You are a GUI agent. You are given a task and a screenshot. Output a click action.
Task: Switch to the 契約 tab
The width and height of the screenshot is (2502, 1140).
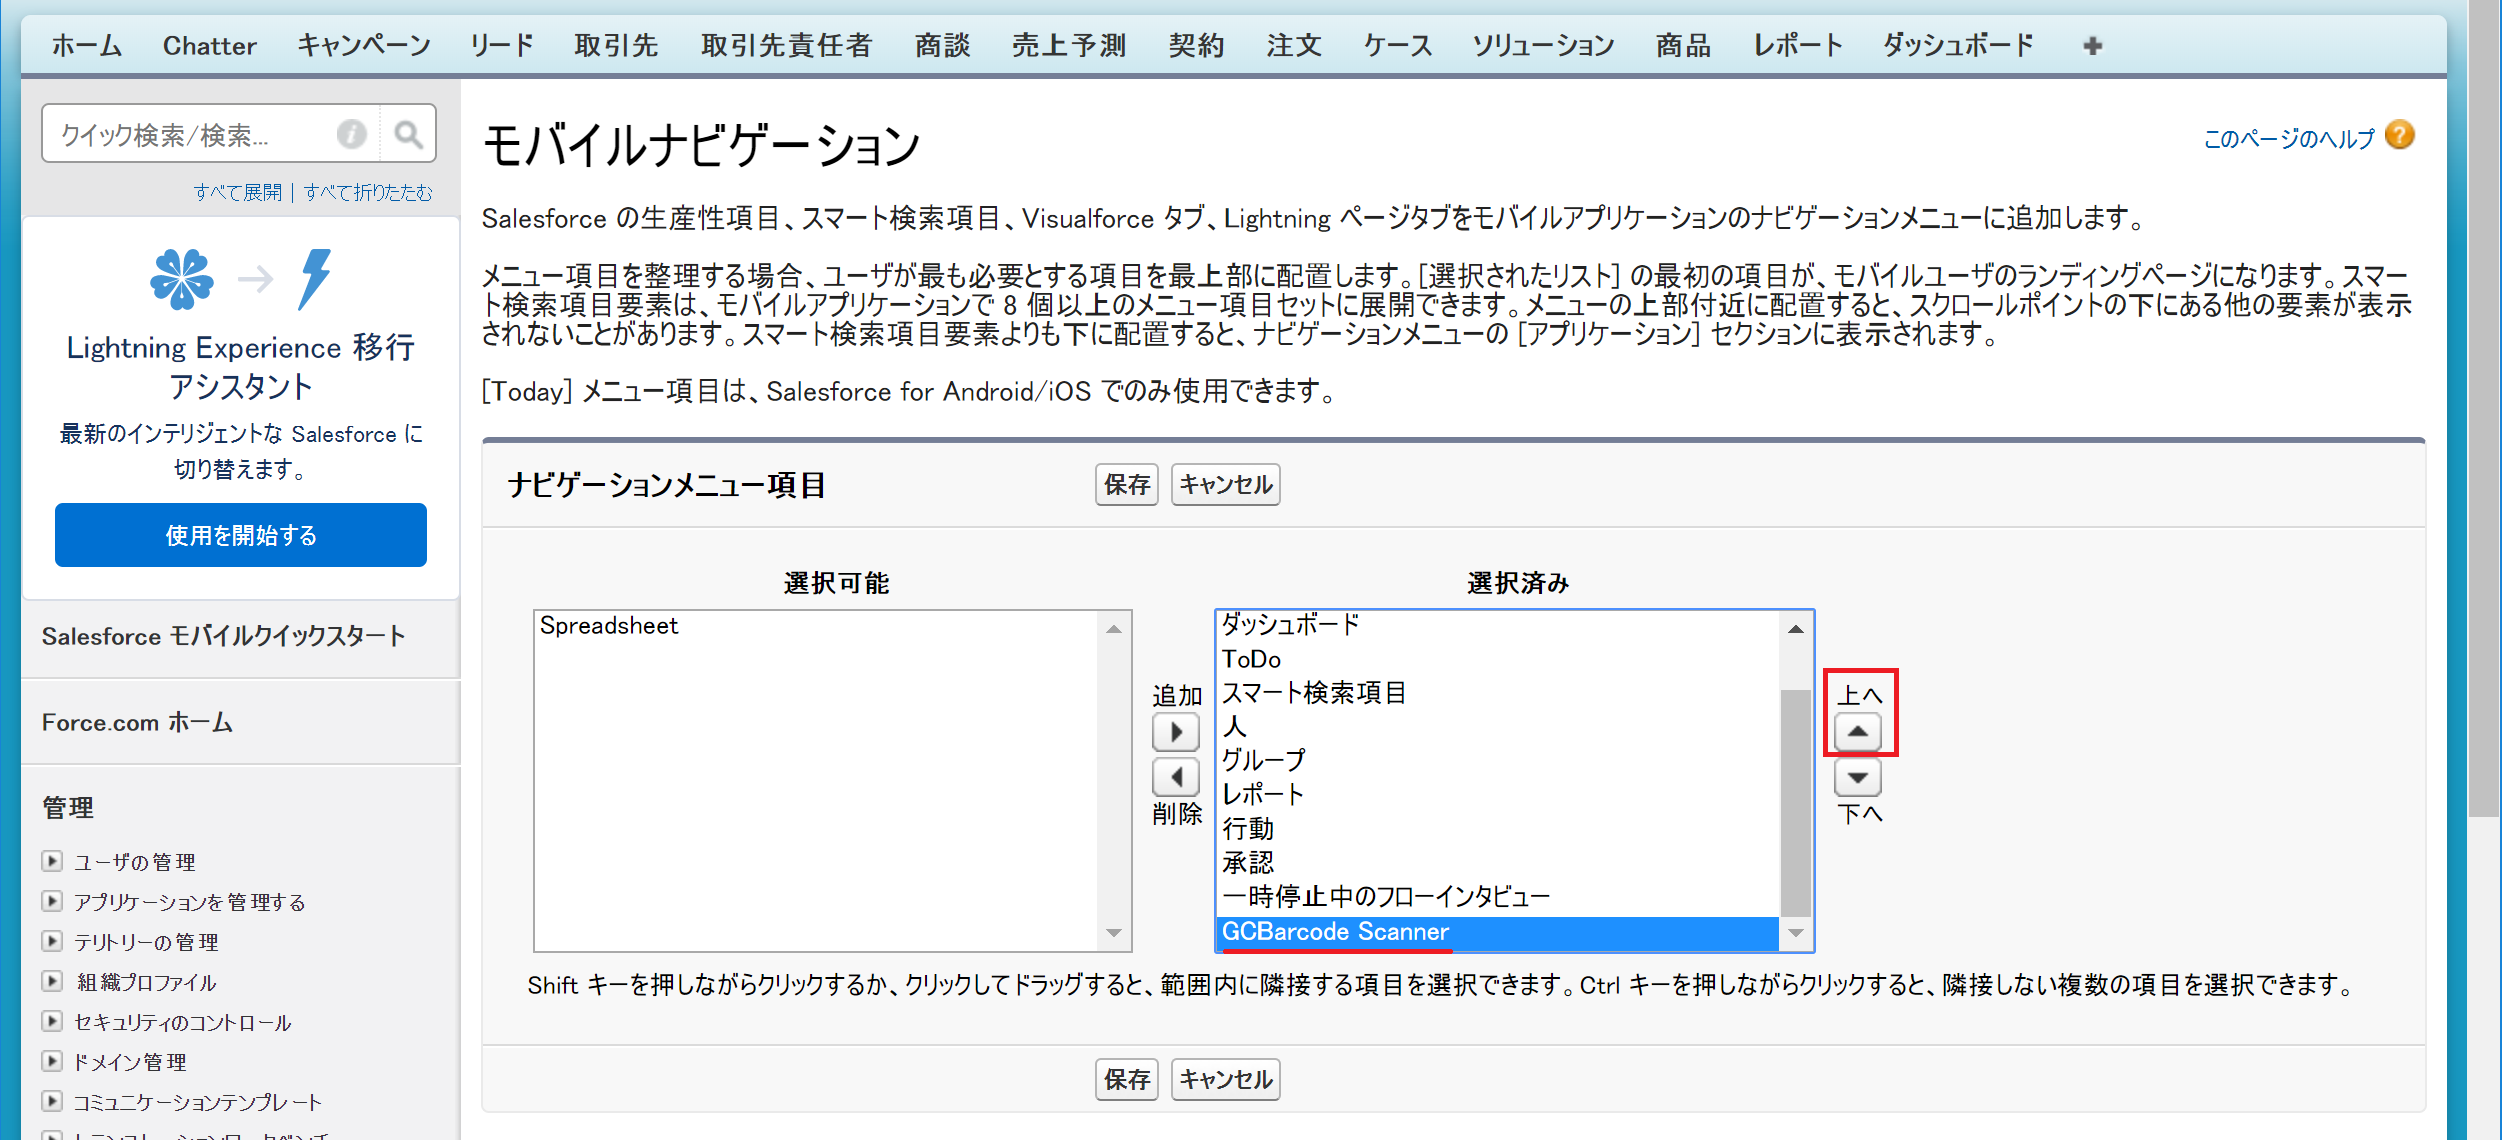(x=1197, y=46)
